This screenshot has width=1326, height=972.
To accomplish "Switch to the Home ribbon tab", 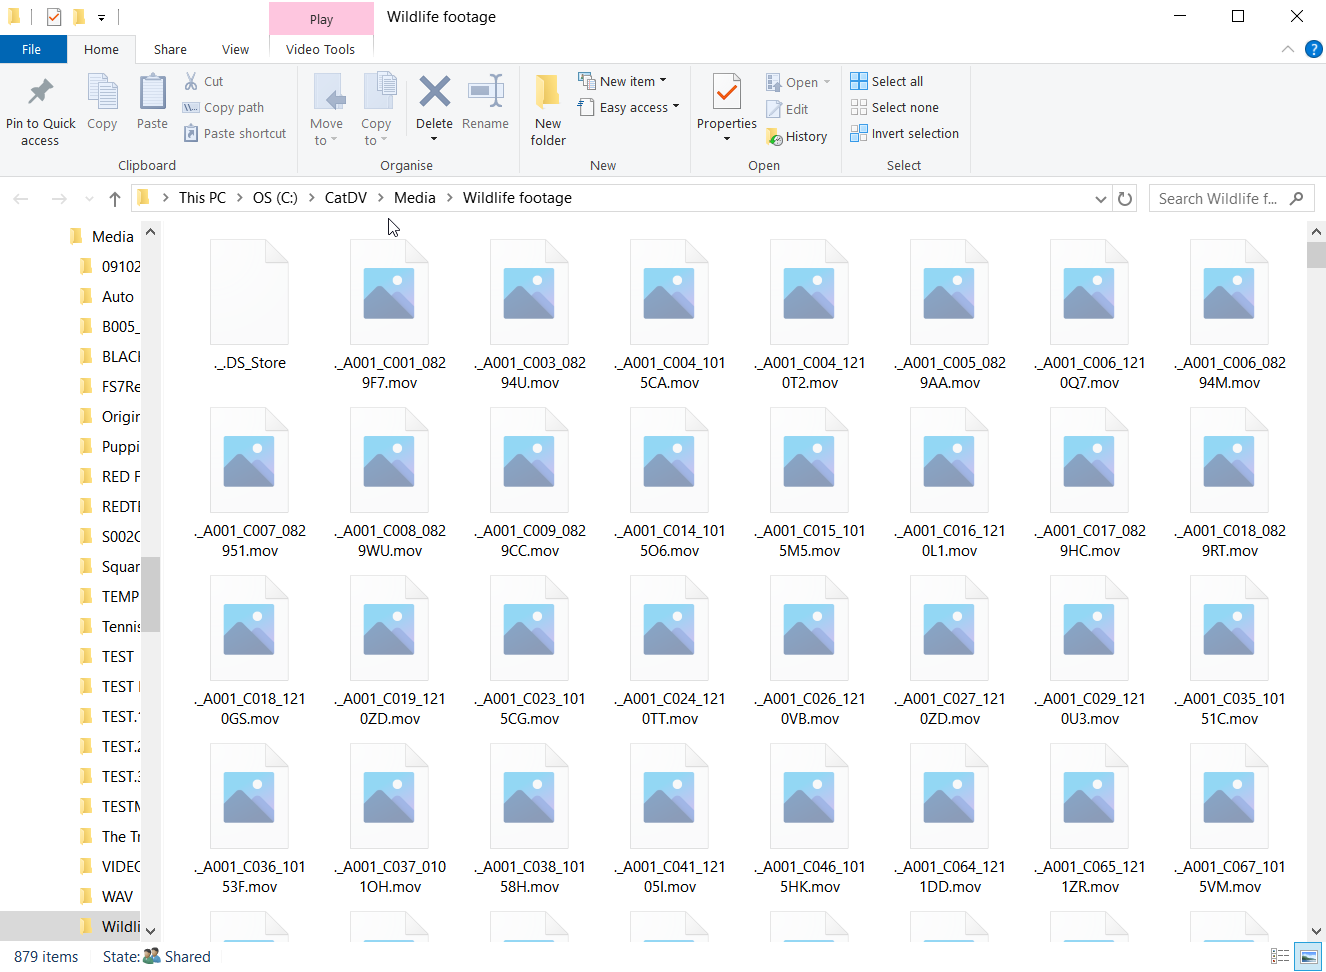I will pos(101,49).
